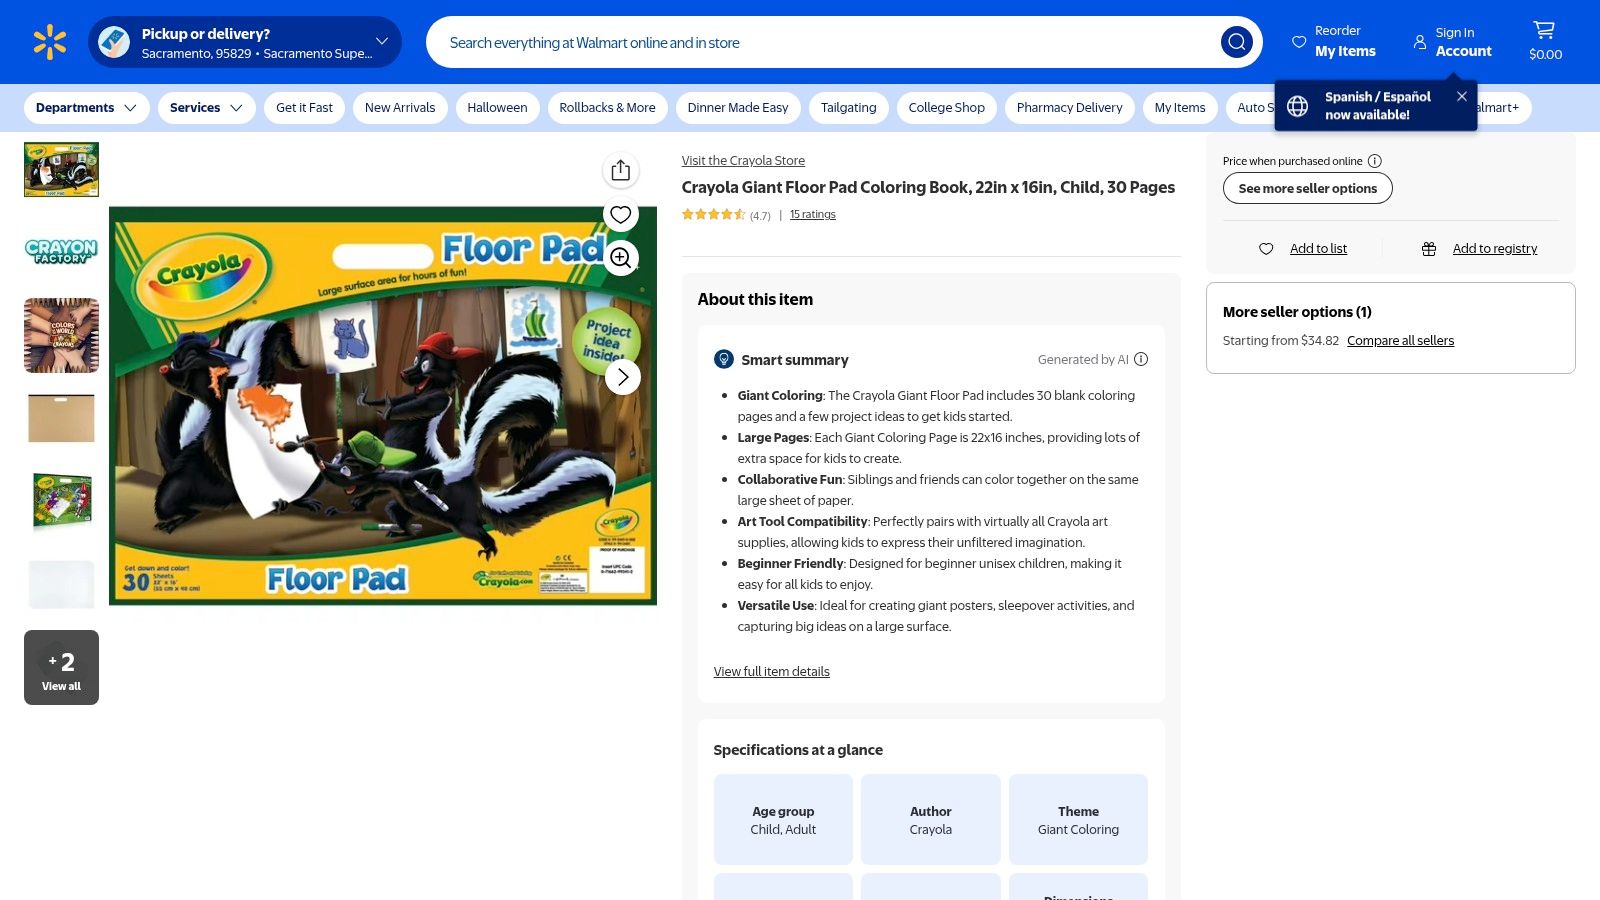Click More seller options (1) heading

click(x=1297, y=312)
